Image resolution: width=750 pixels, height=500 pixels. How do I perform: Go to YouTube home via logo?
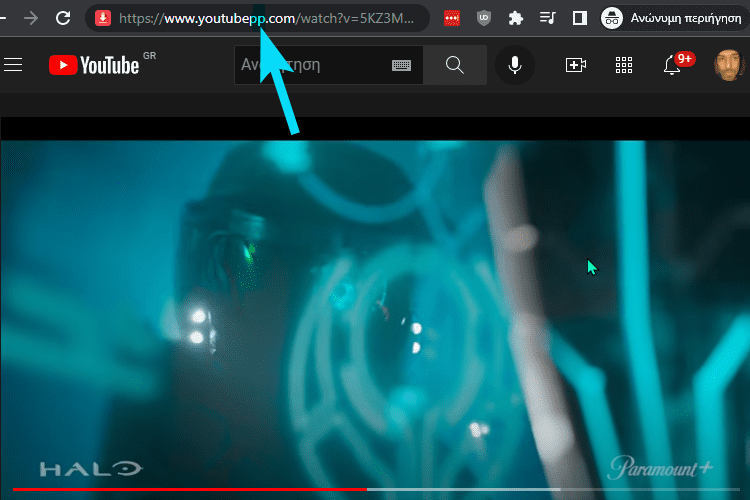coord(94,65)
